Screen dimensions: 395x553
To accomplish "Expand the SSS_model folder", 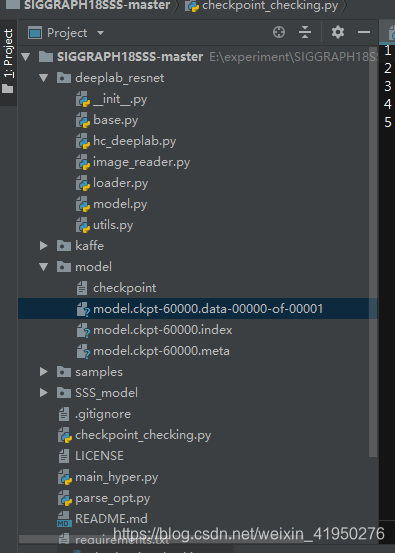I will coord(44,393).
